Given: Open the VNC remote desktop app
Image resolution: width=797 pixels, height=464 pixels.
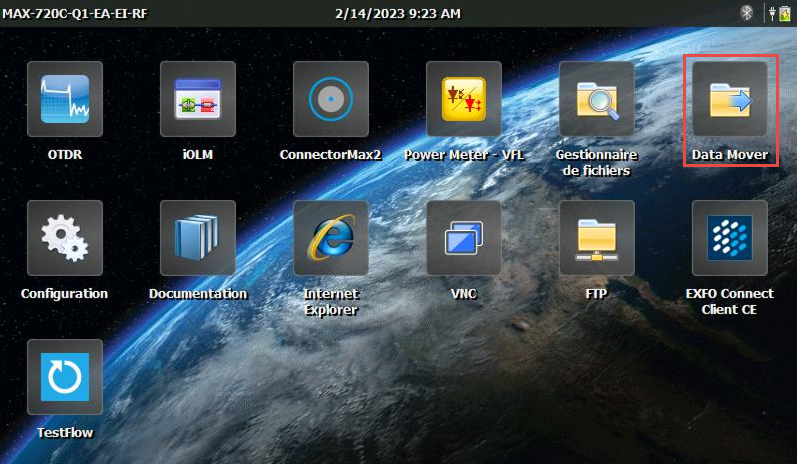Looking at the screenshot, I should [464, 238].
